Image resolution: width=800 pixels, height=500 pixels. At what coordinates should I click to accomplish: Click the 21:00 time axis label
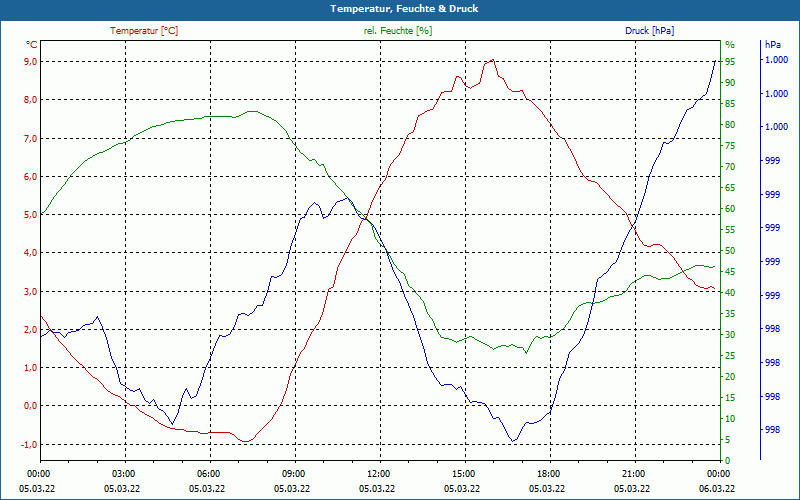[x=634, y=473]
